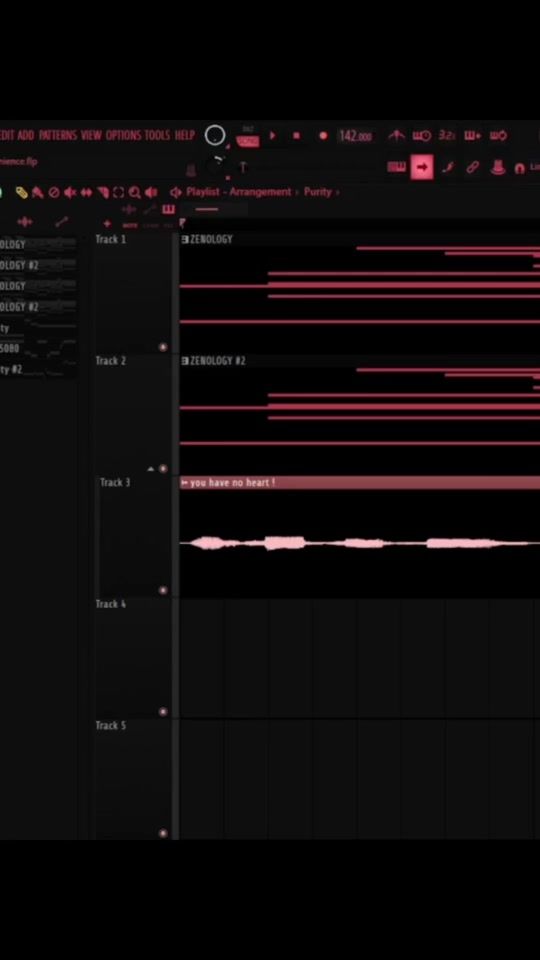Click the playlist start time marker flag
Image resolution: width=540 pixels, height=960 pixels.
click(x=182, y=222)
